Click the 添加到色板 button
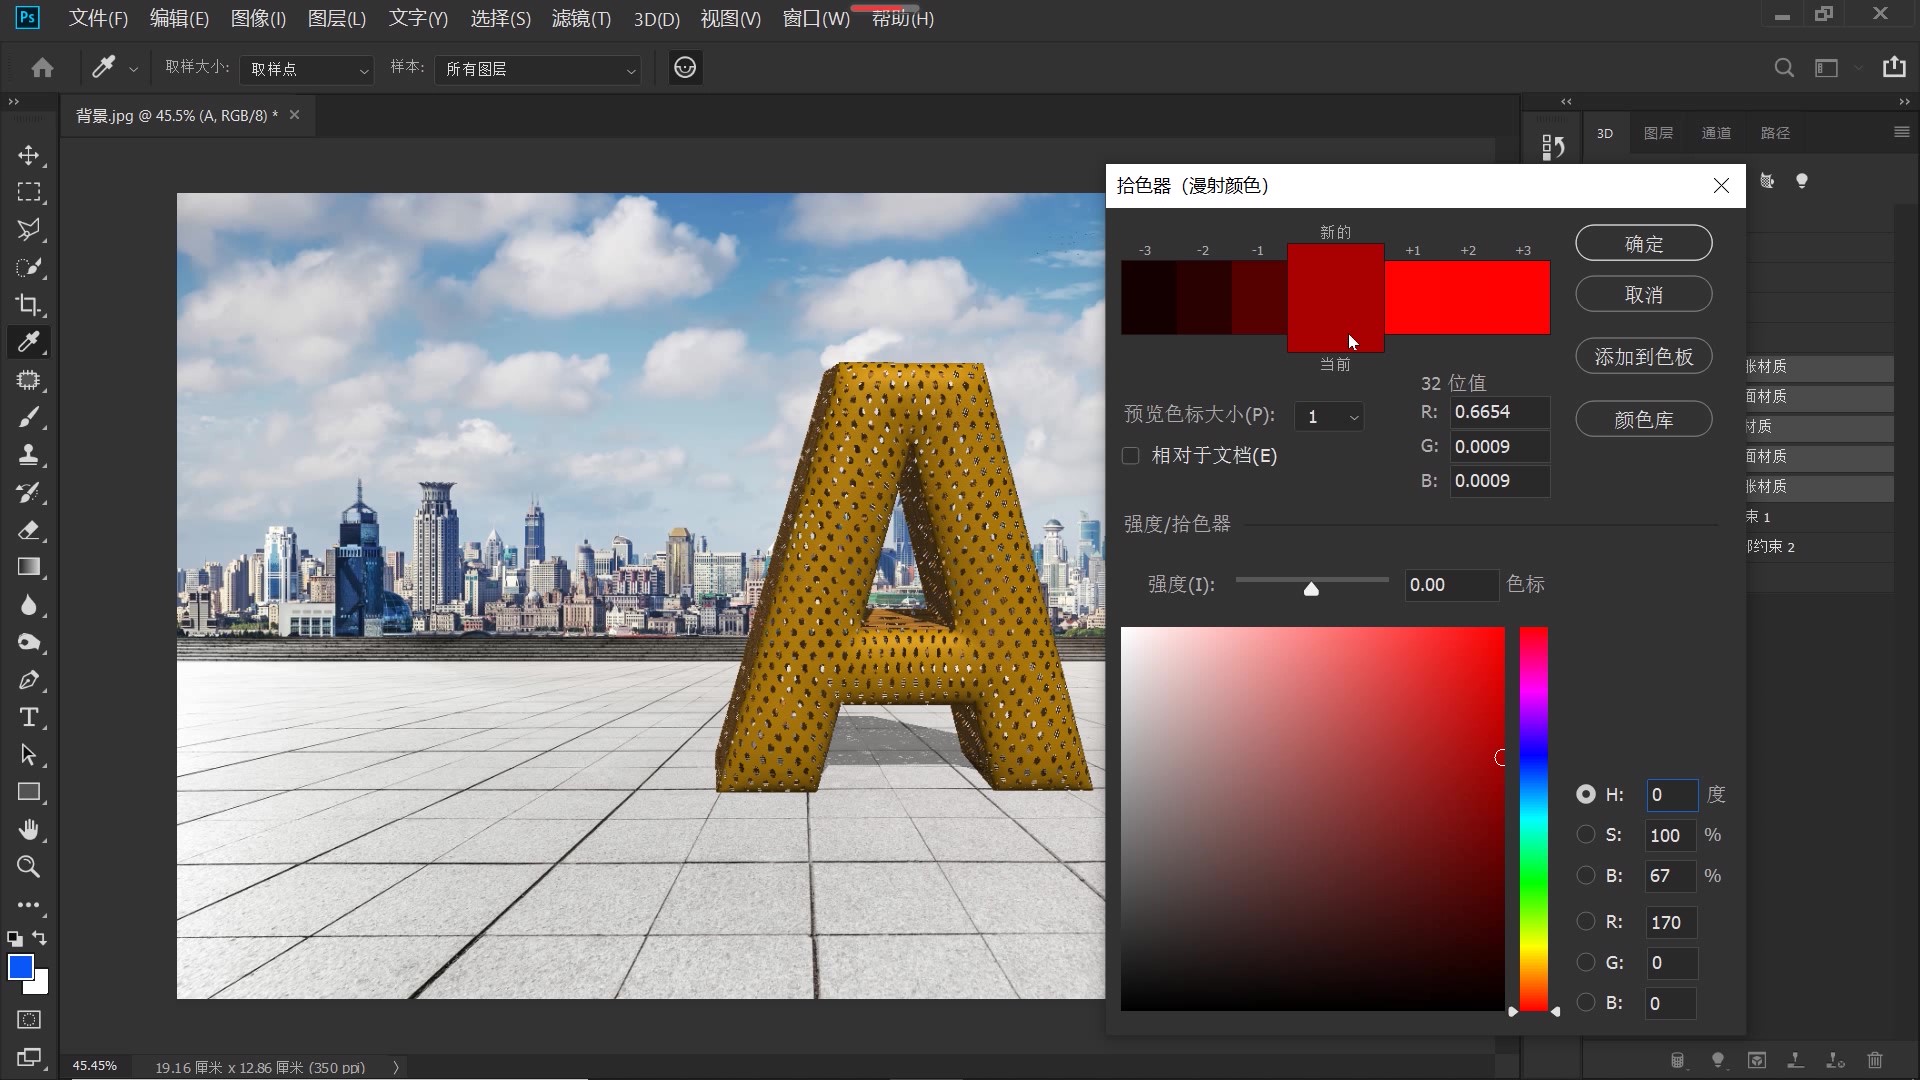Image resolution: width=1920 pixels, height=1080 pixels. pyautogui.click(x=1644, y=356)
